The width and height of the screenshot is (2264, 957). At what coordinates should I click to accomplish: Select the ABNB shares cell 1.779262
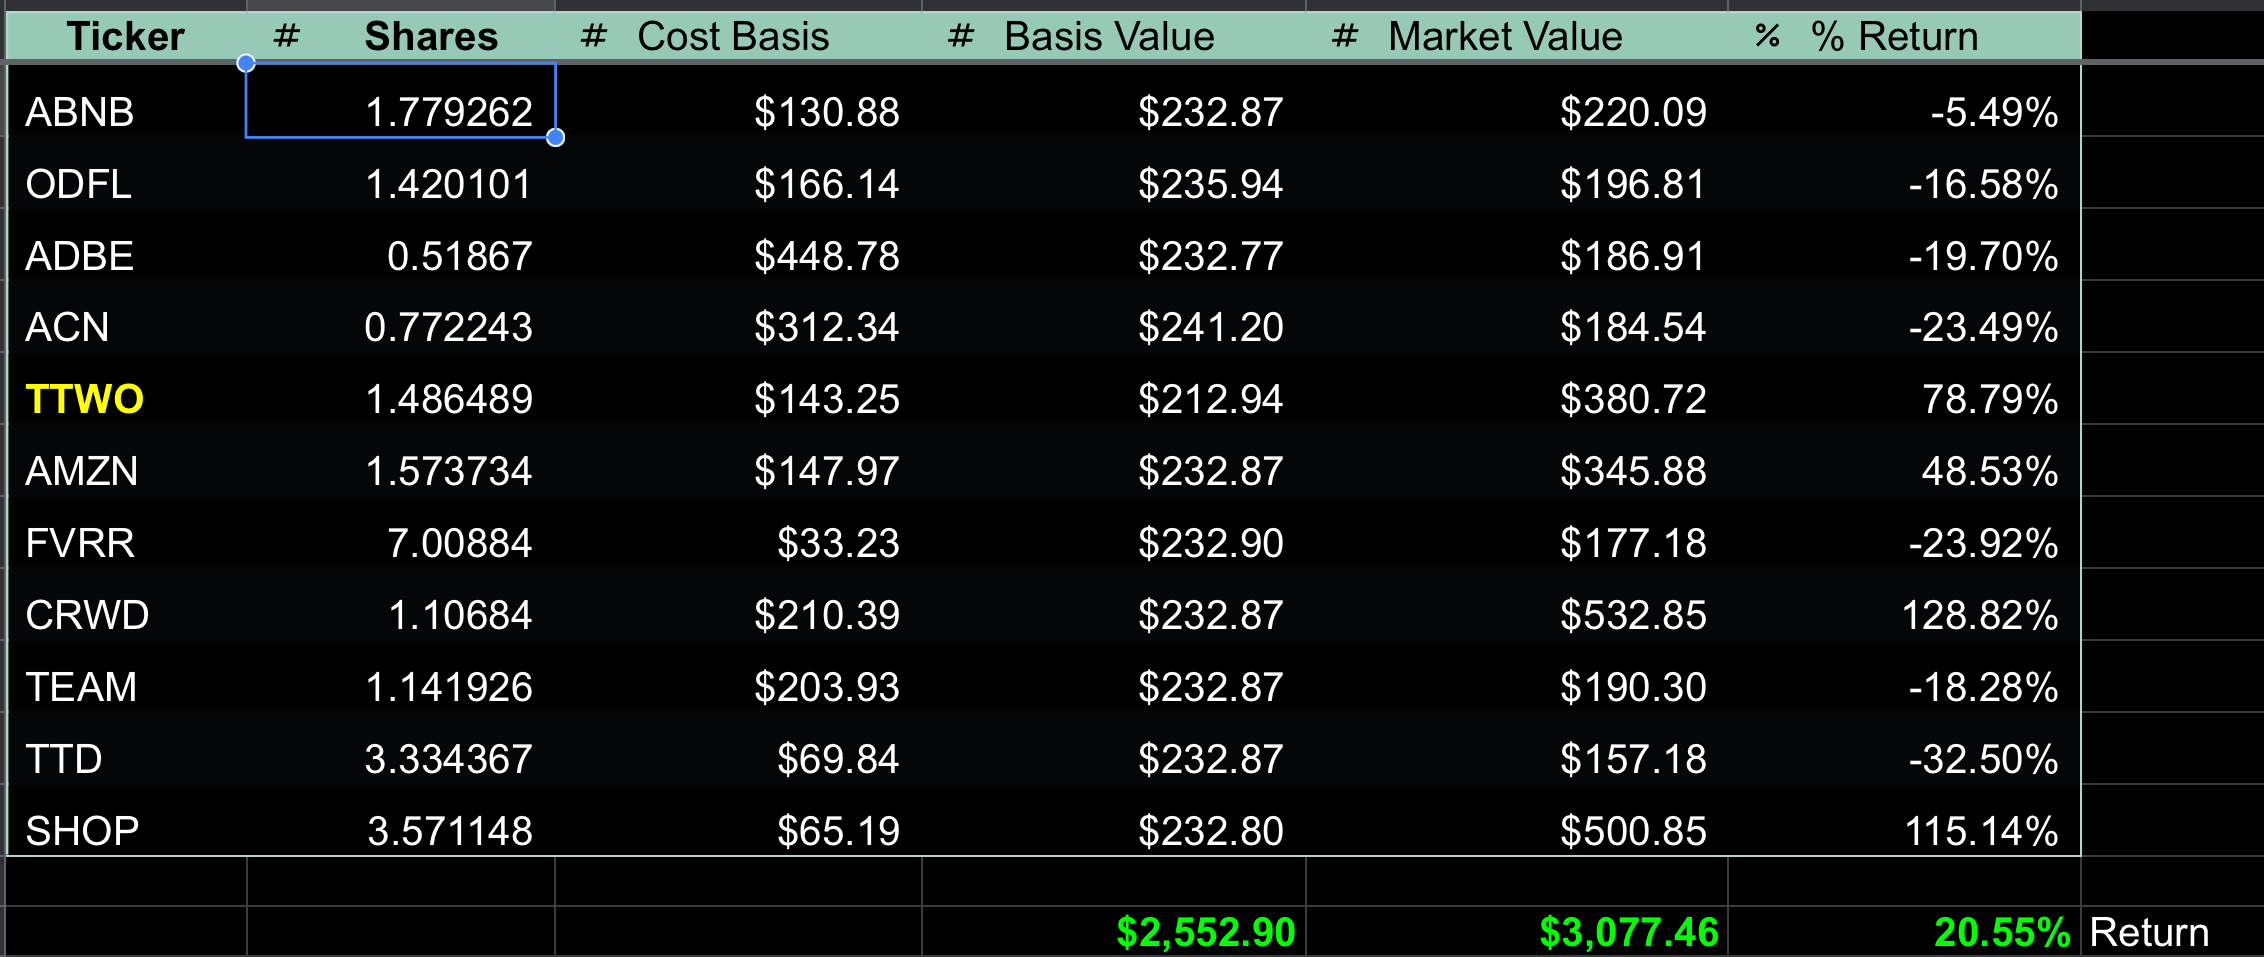point(448,111)
